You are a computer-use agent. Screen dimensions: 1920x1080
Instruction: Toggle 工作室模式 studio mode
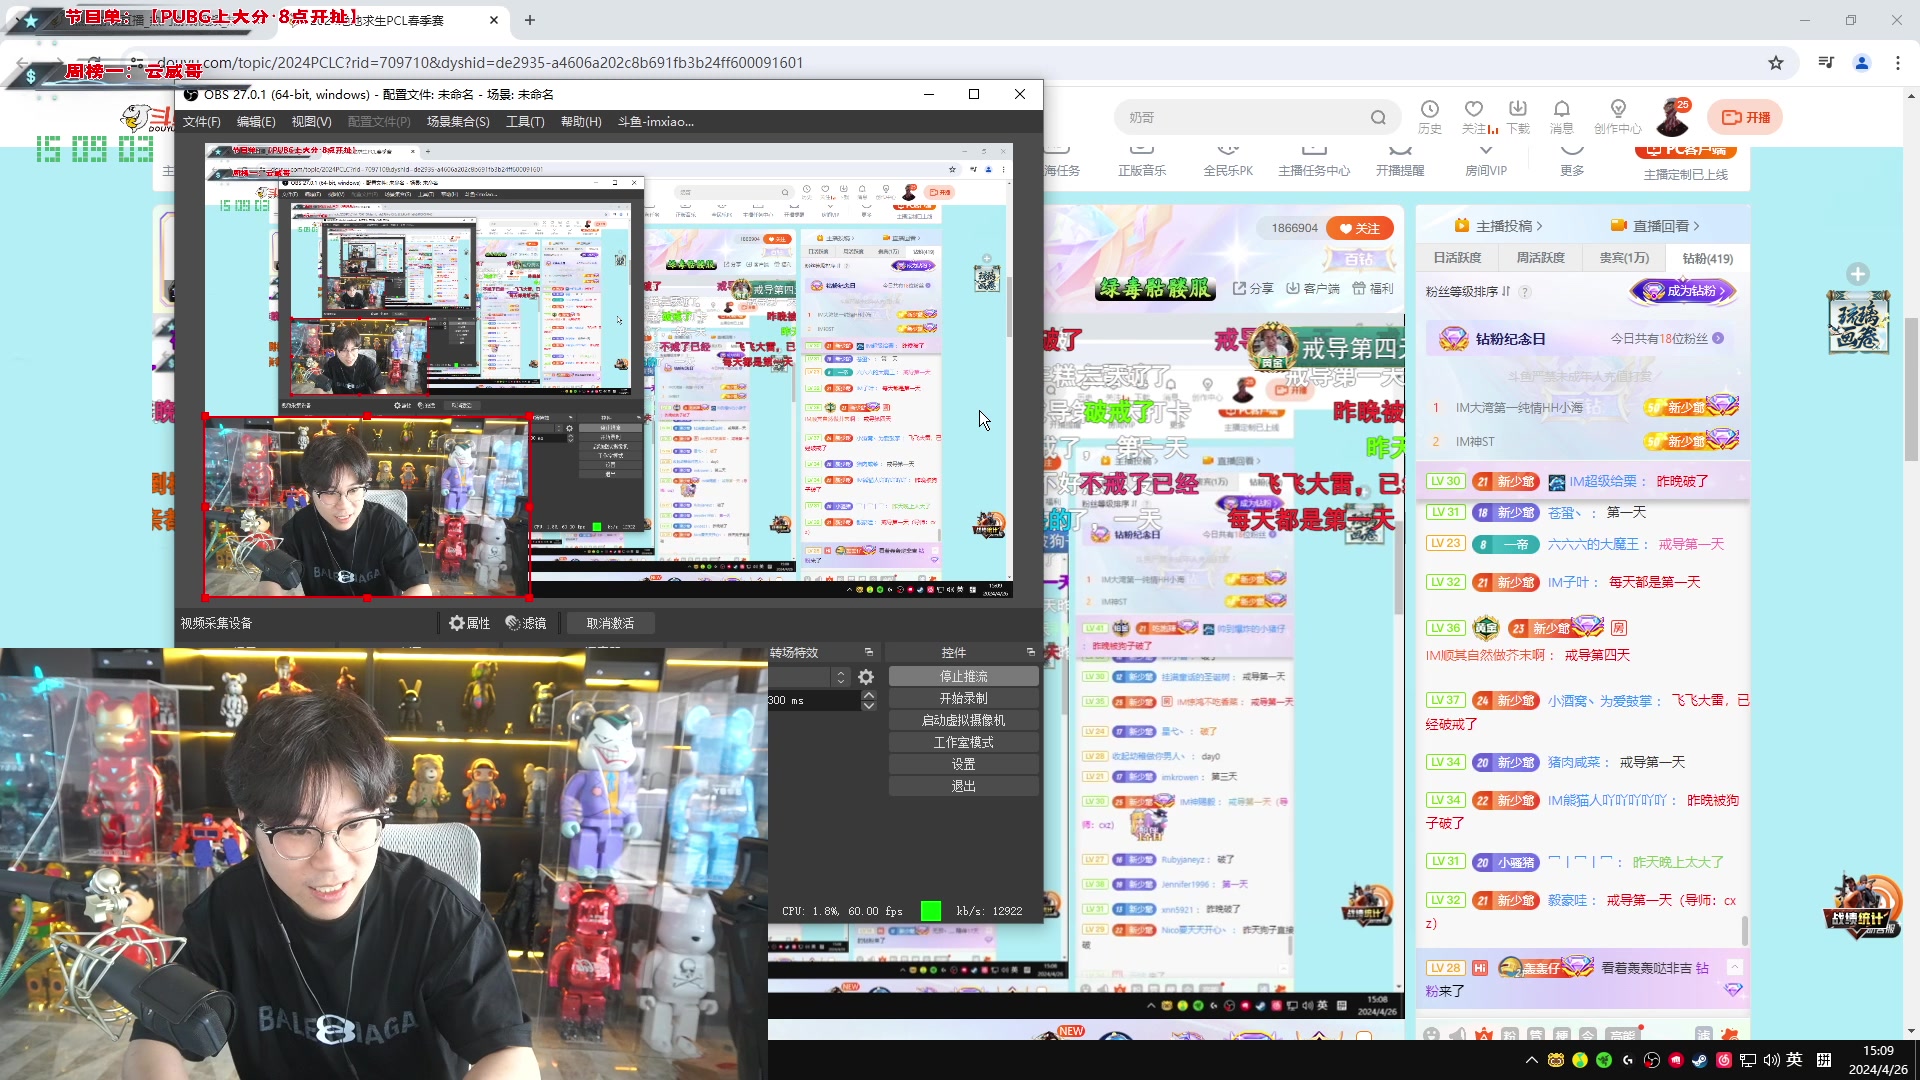click(x=963, y=742)
